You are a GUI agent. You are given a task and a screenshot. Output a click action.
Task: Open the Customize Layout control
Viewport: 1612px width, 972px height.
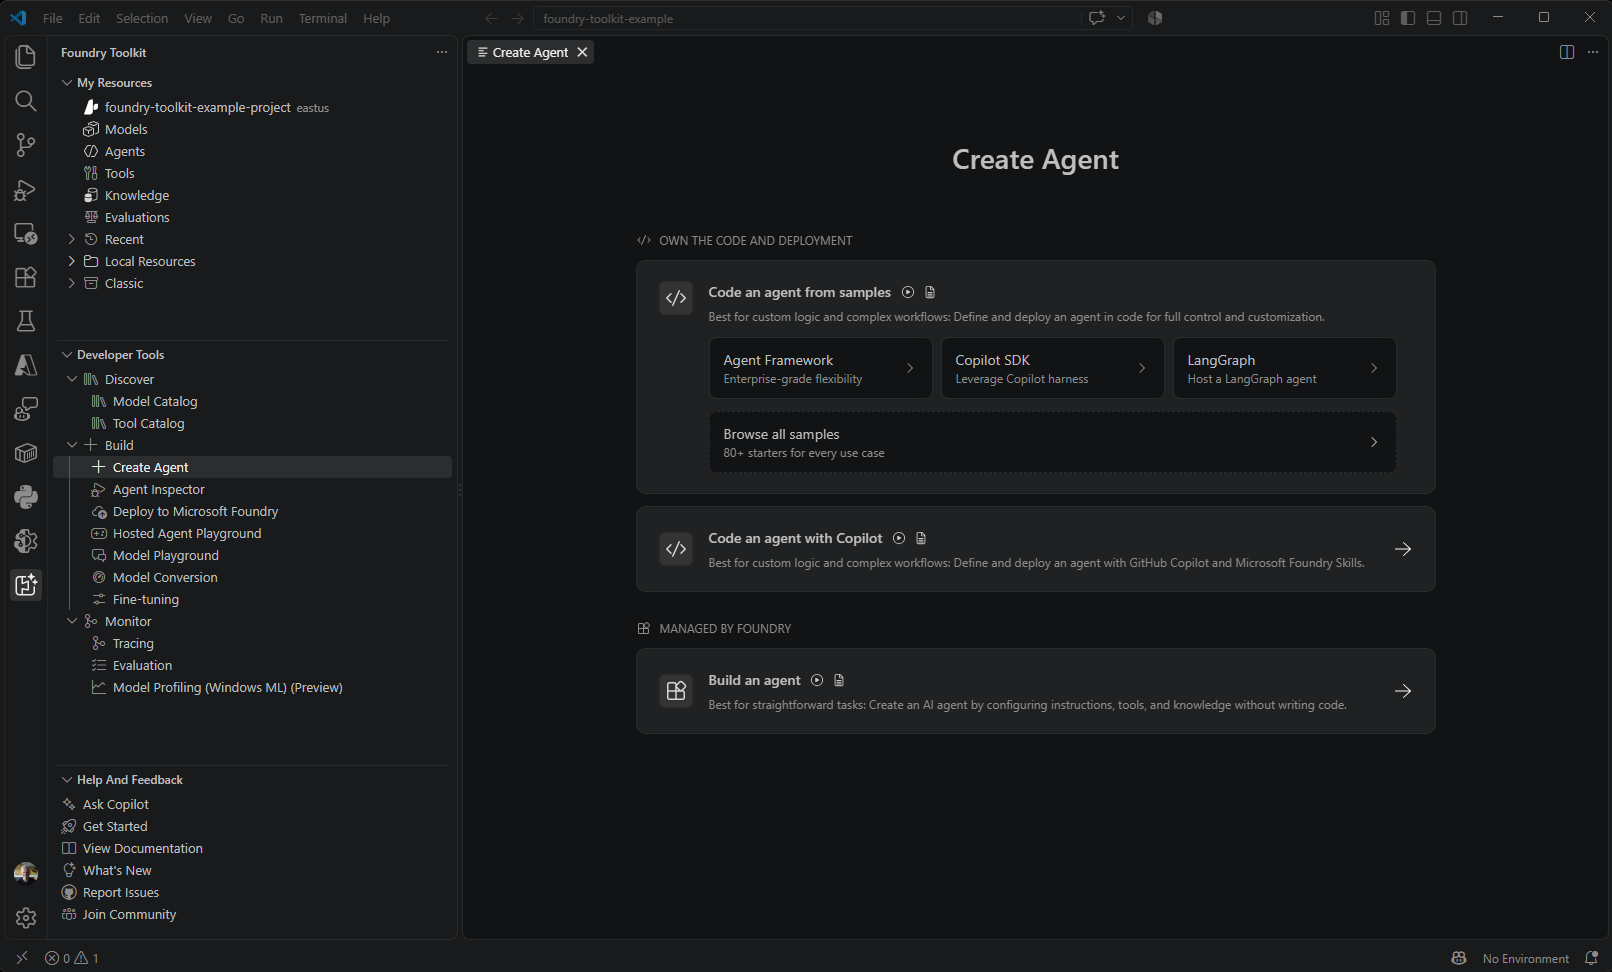[x=1382, y=18]
